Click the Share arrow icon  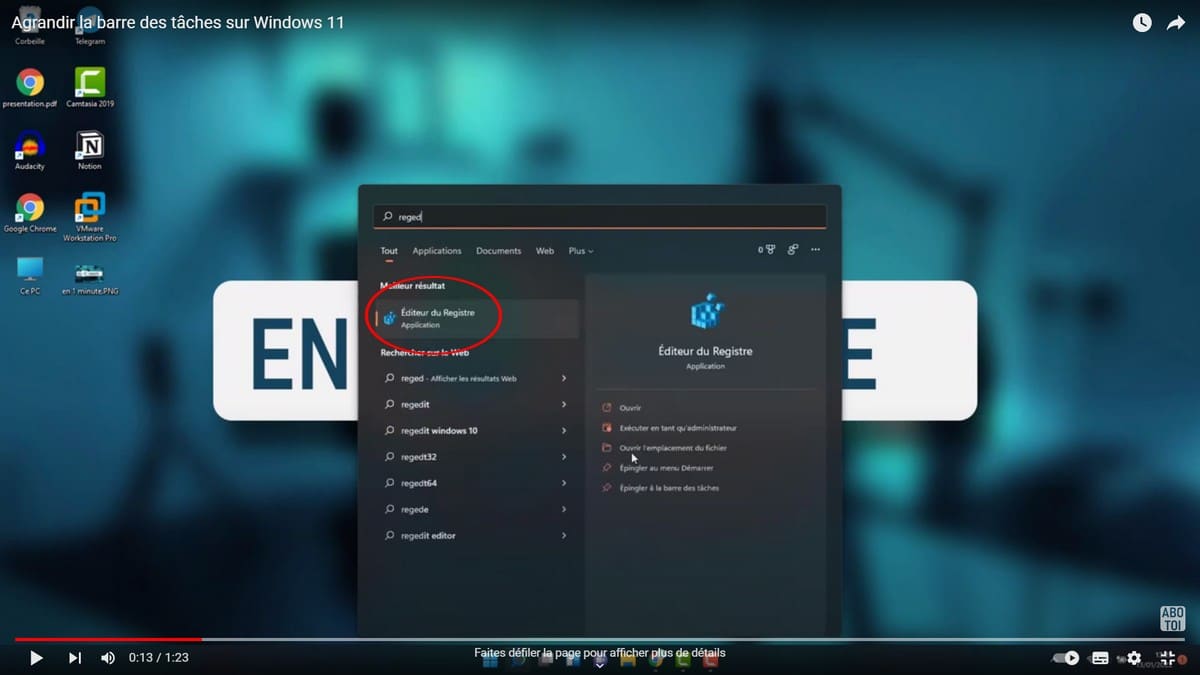pos(1175,23)
